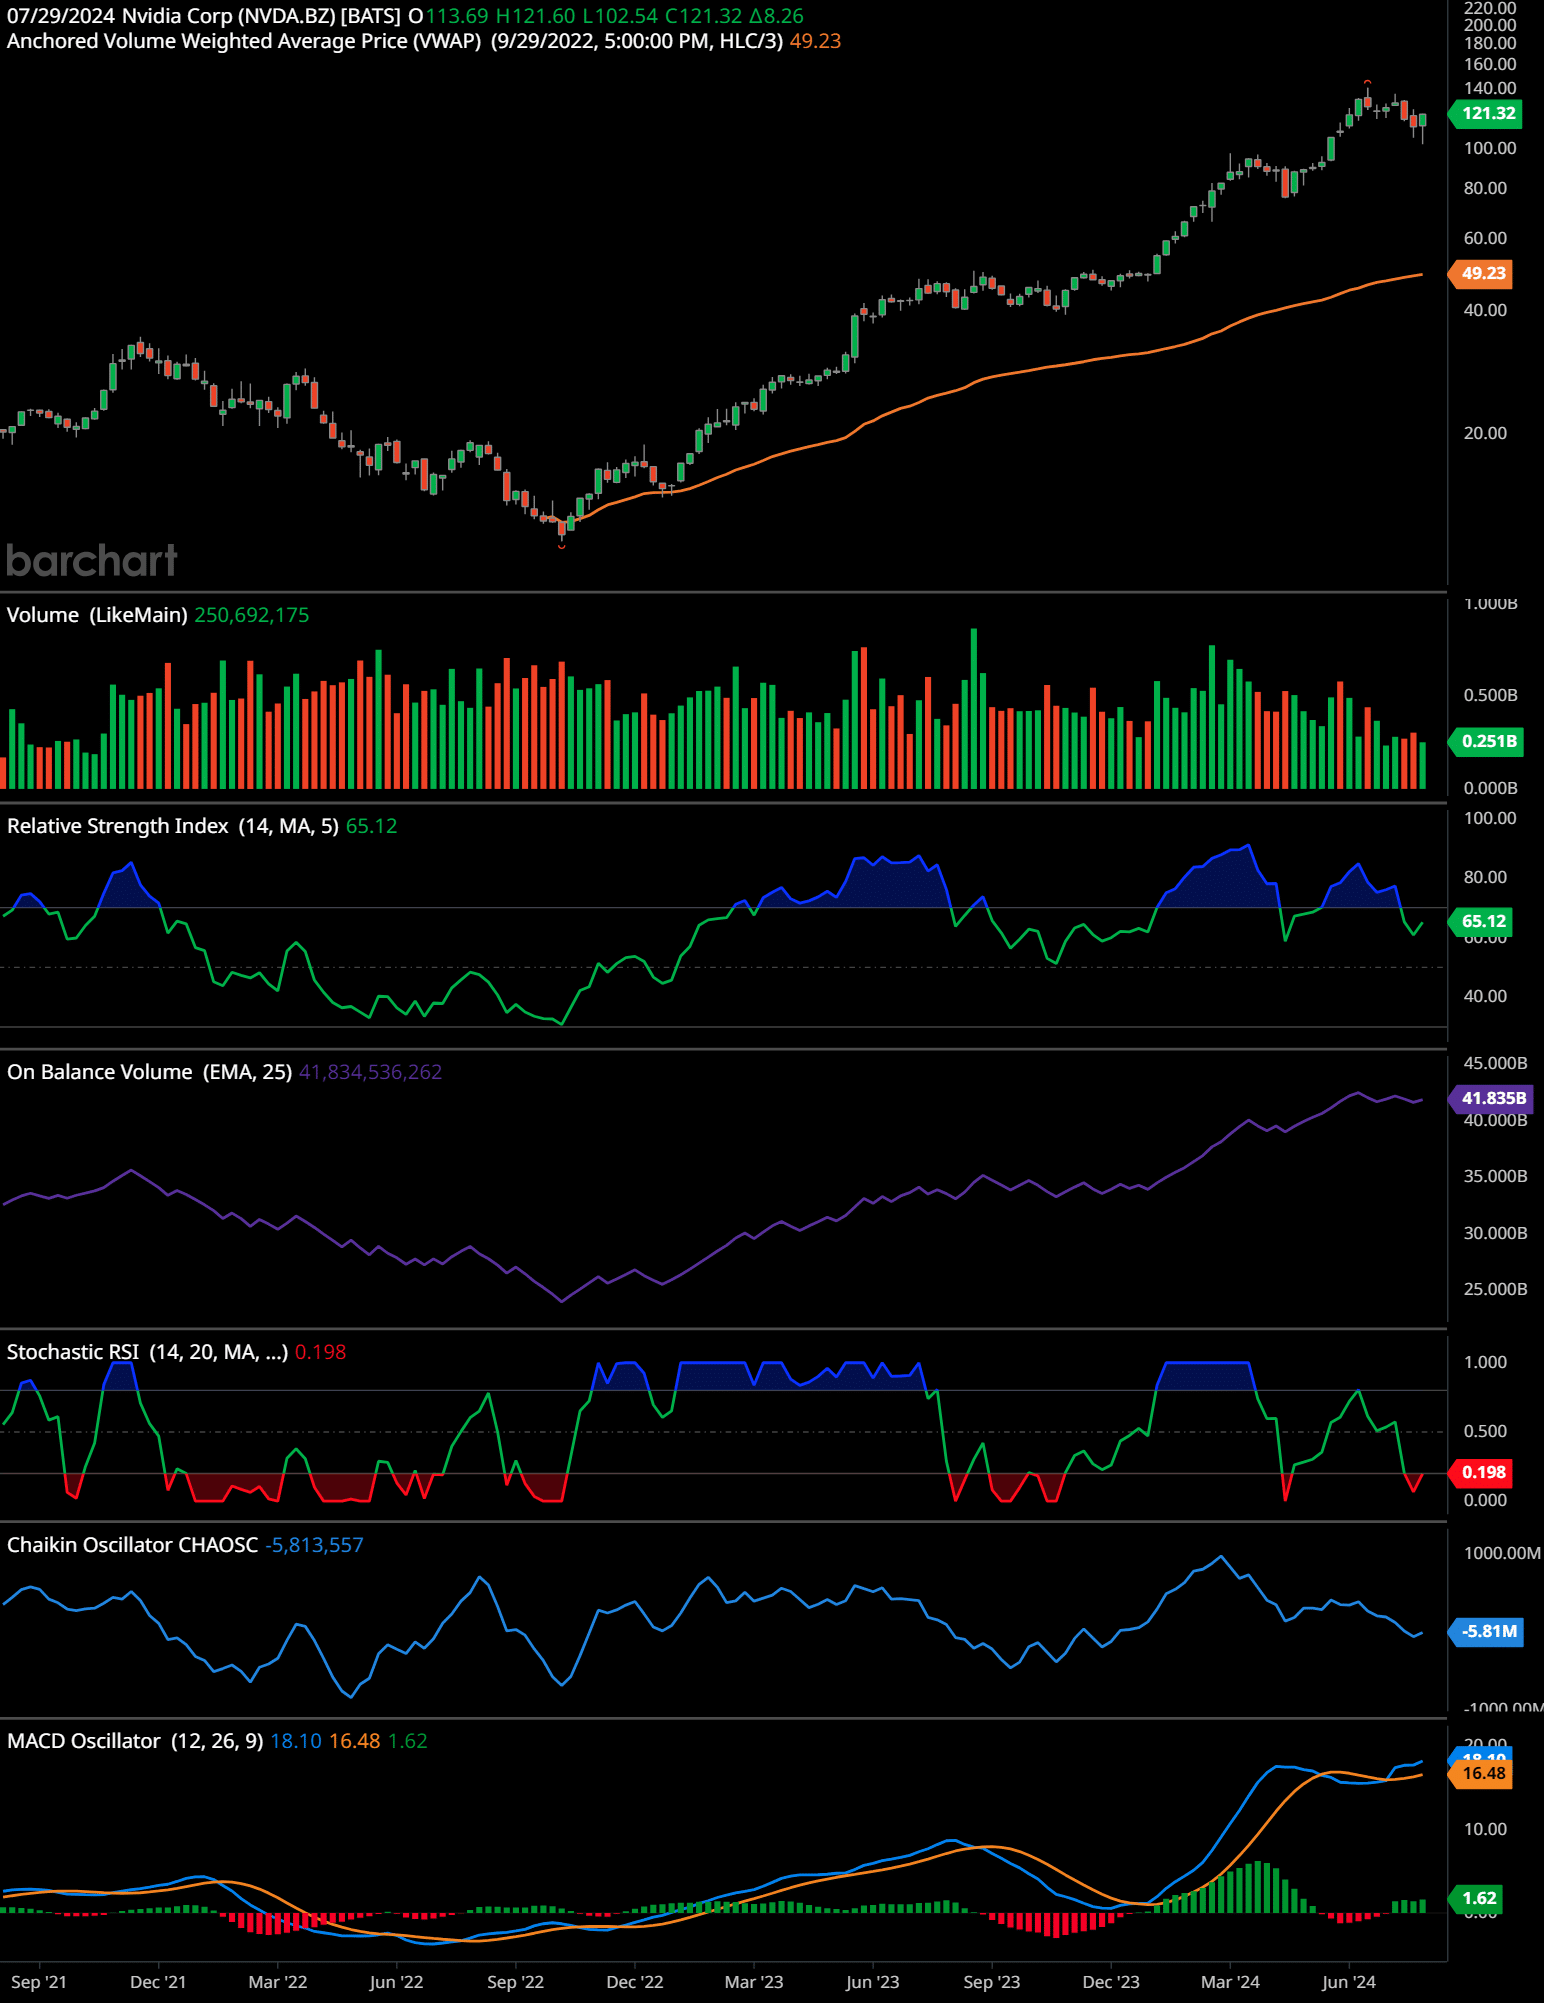1544x2003 pixels.
Task: Click the 0.000B volume axis label
Action: tap(1491, 788)
